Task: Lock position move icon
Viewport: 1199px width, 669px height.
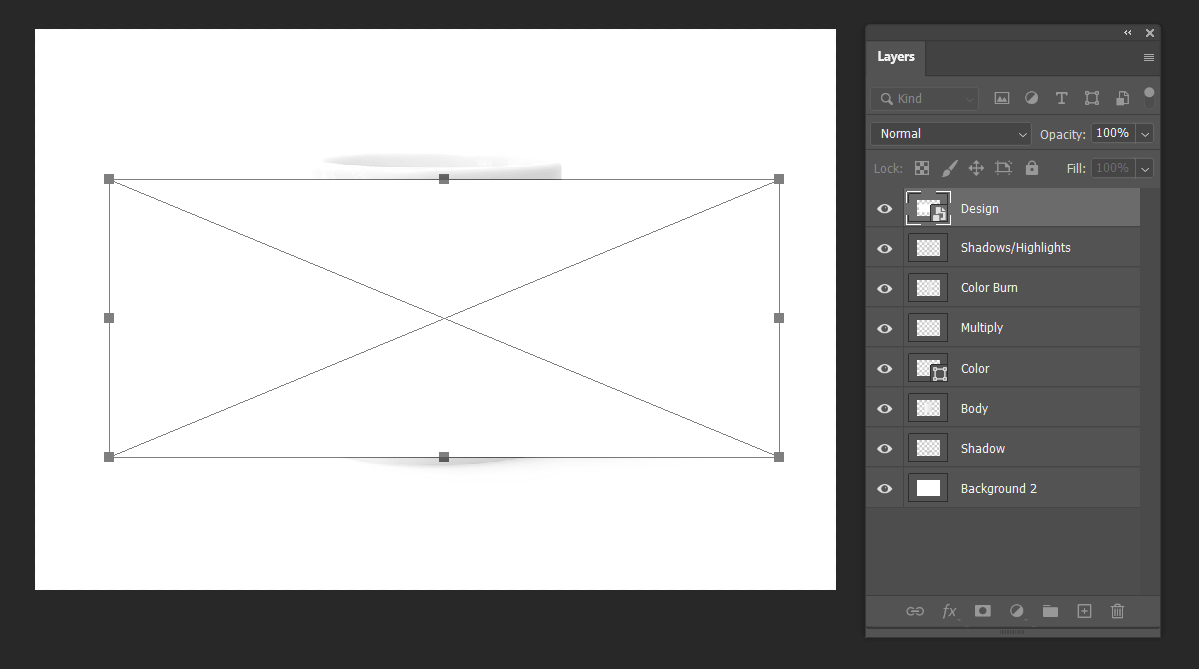Action: (976, 168)
